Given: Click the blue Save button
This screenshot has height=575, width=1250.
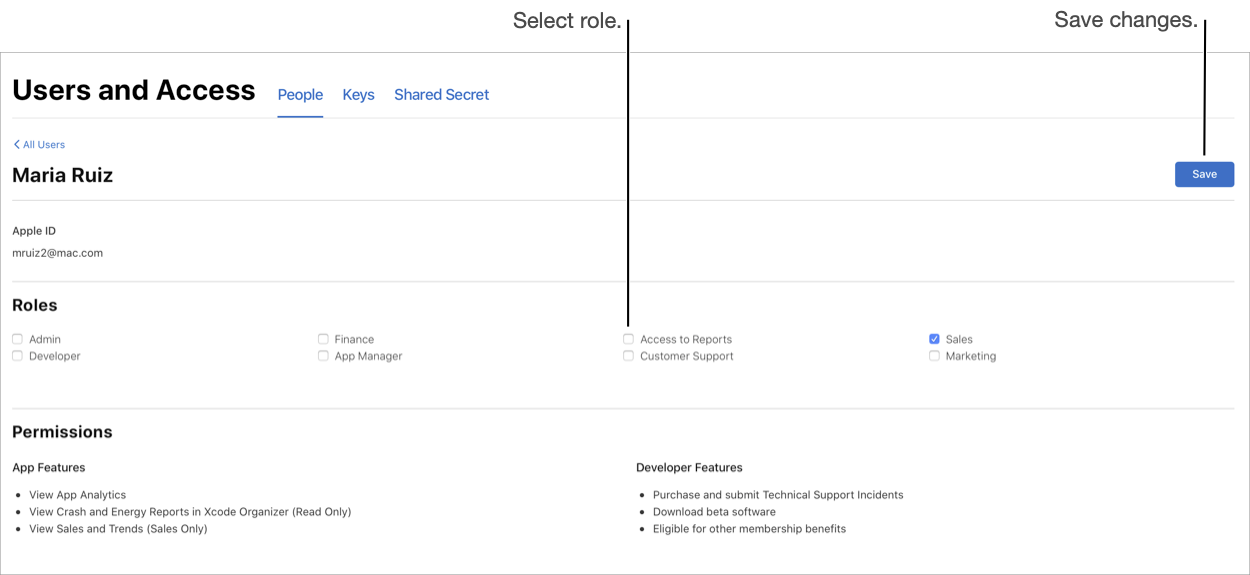Looking at the screenshot, I should (x=1204, y=174).
